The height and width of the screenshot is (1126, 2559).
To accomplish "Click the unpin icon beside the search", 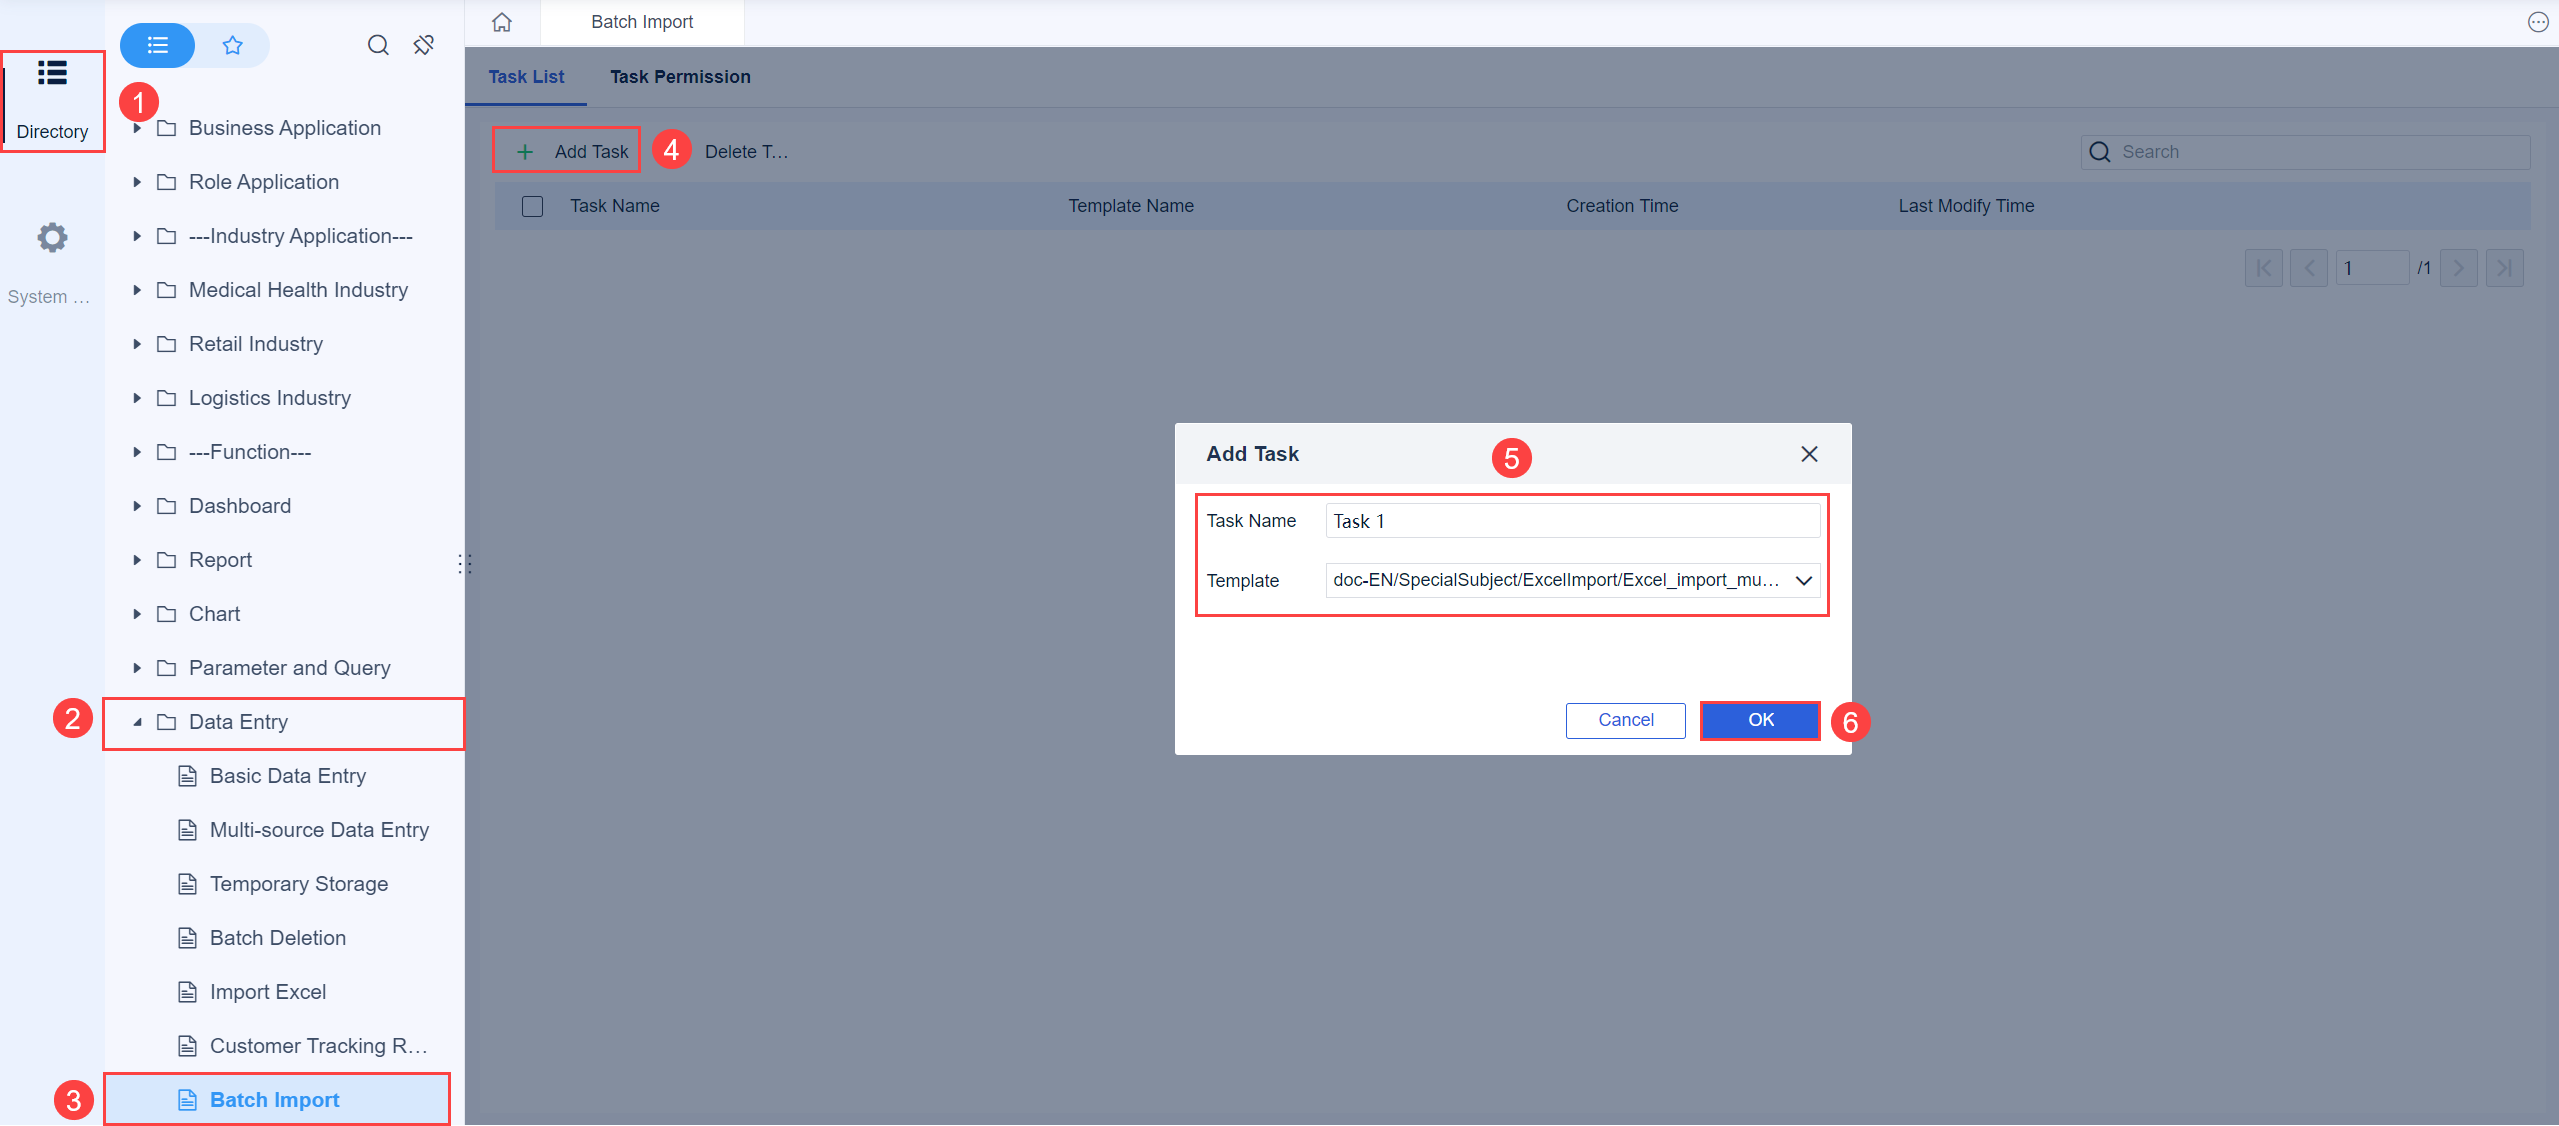I will tap(423, 45).
